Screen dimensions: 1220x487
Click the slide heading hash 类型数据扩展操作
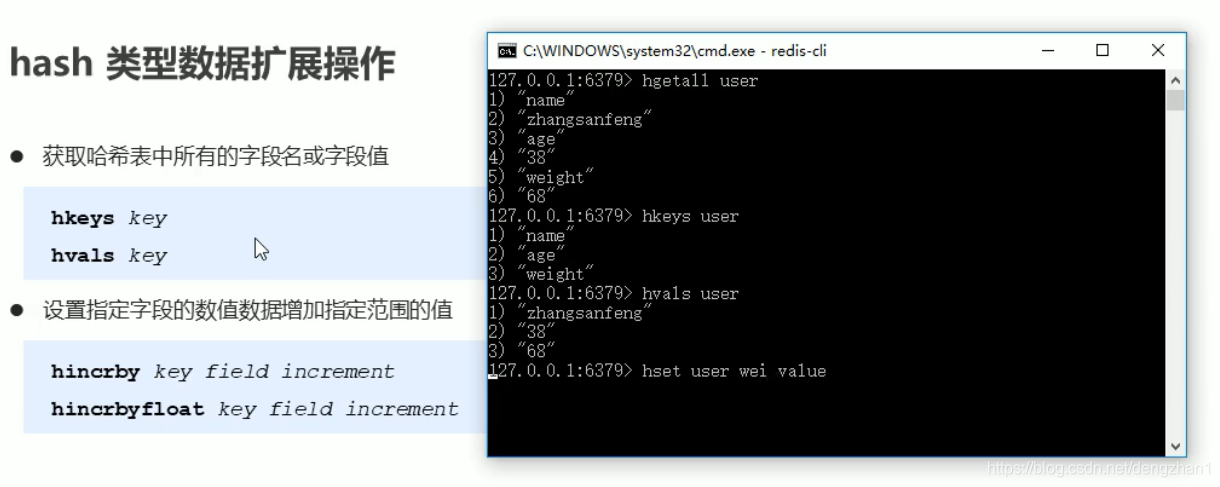tap(202, 64)
